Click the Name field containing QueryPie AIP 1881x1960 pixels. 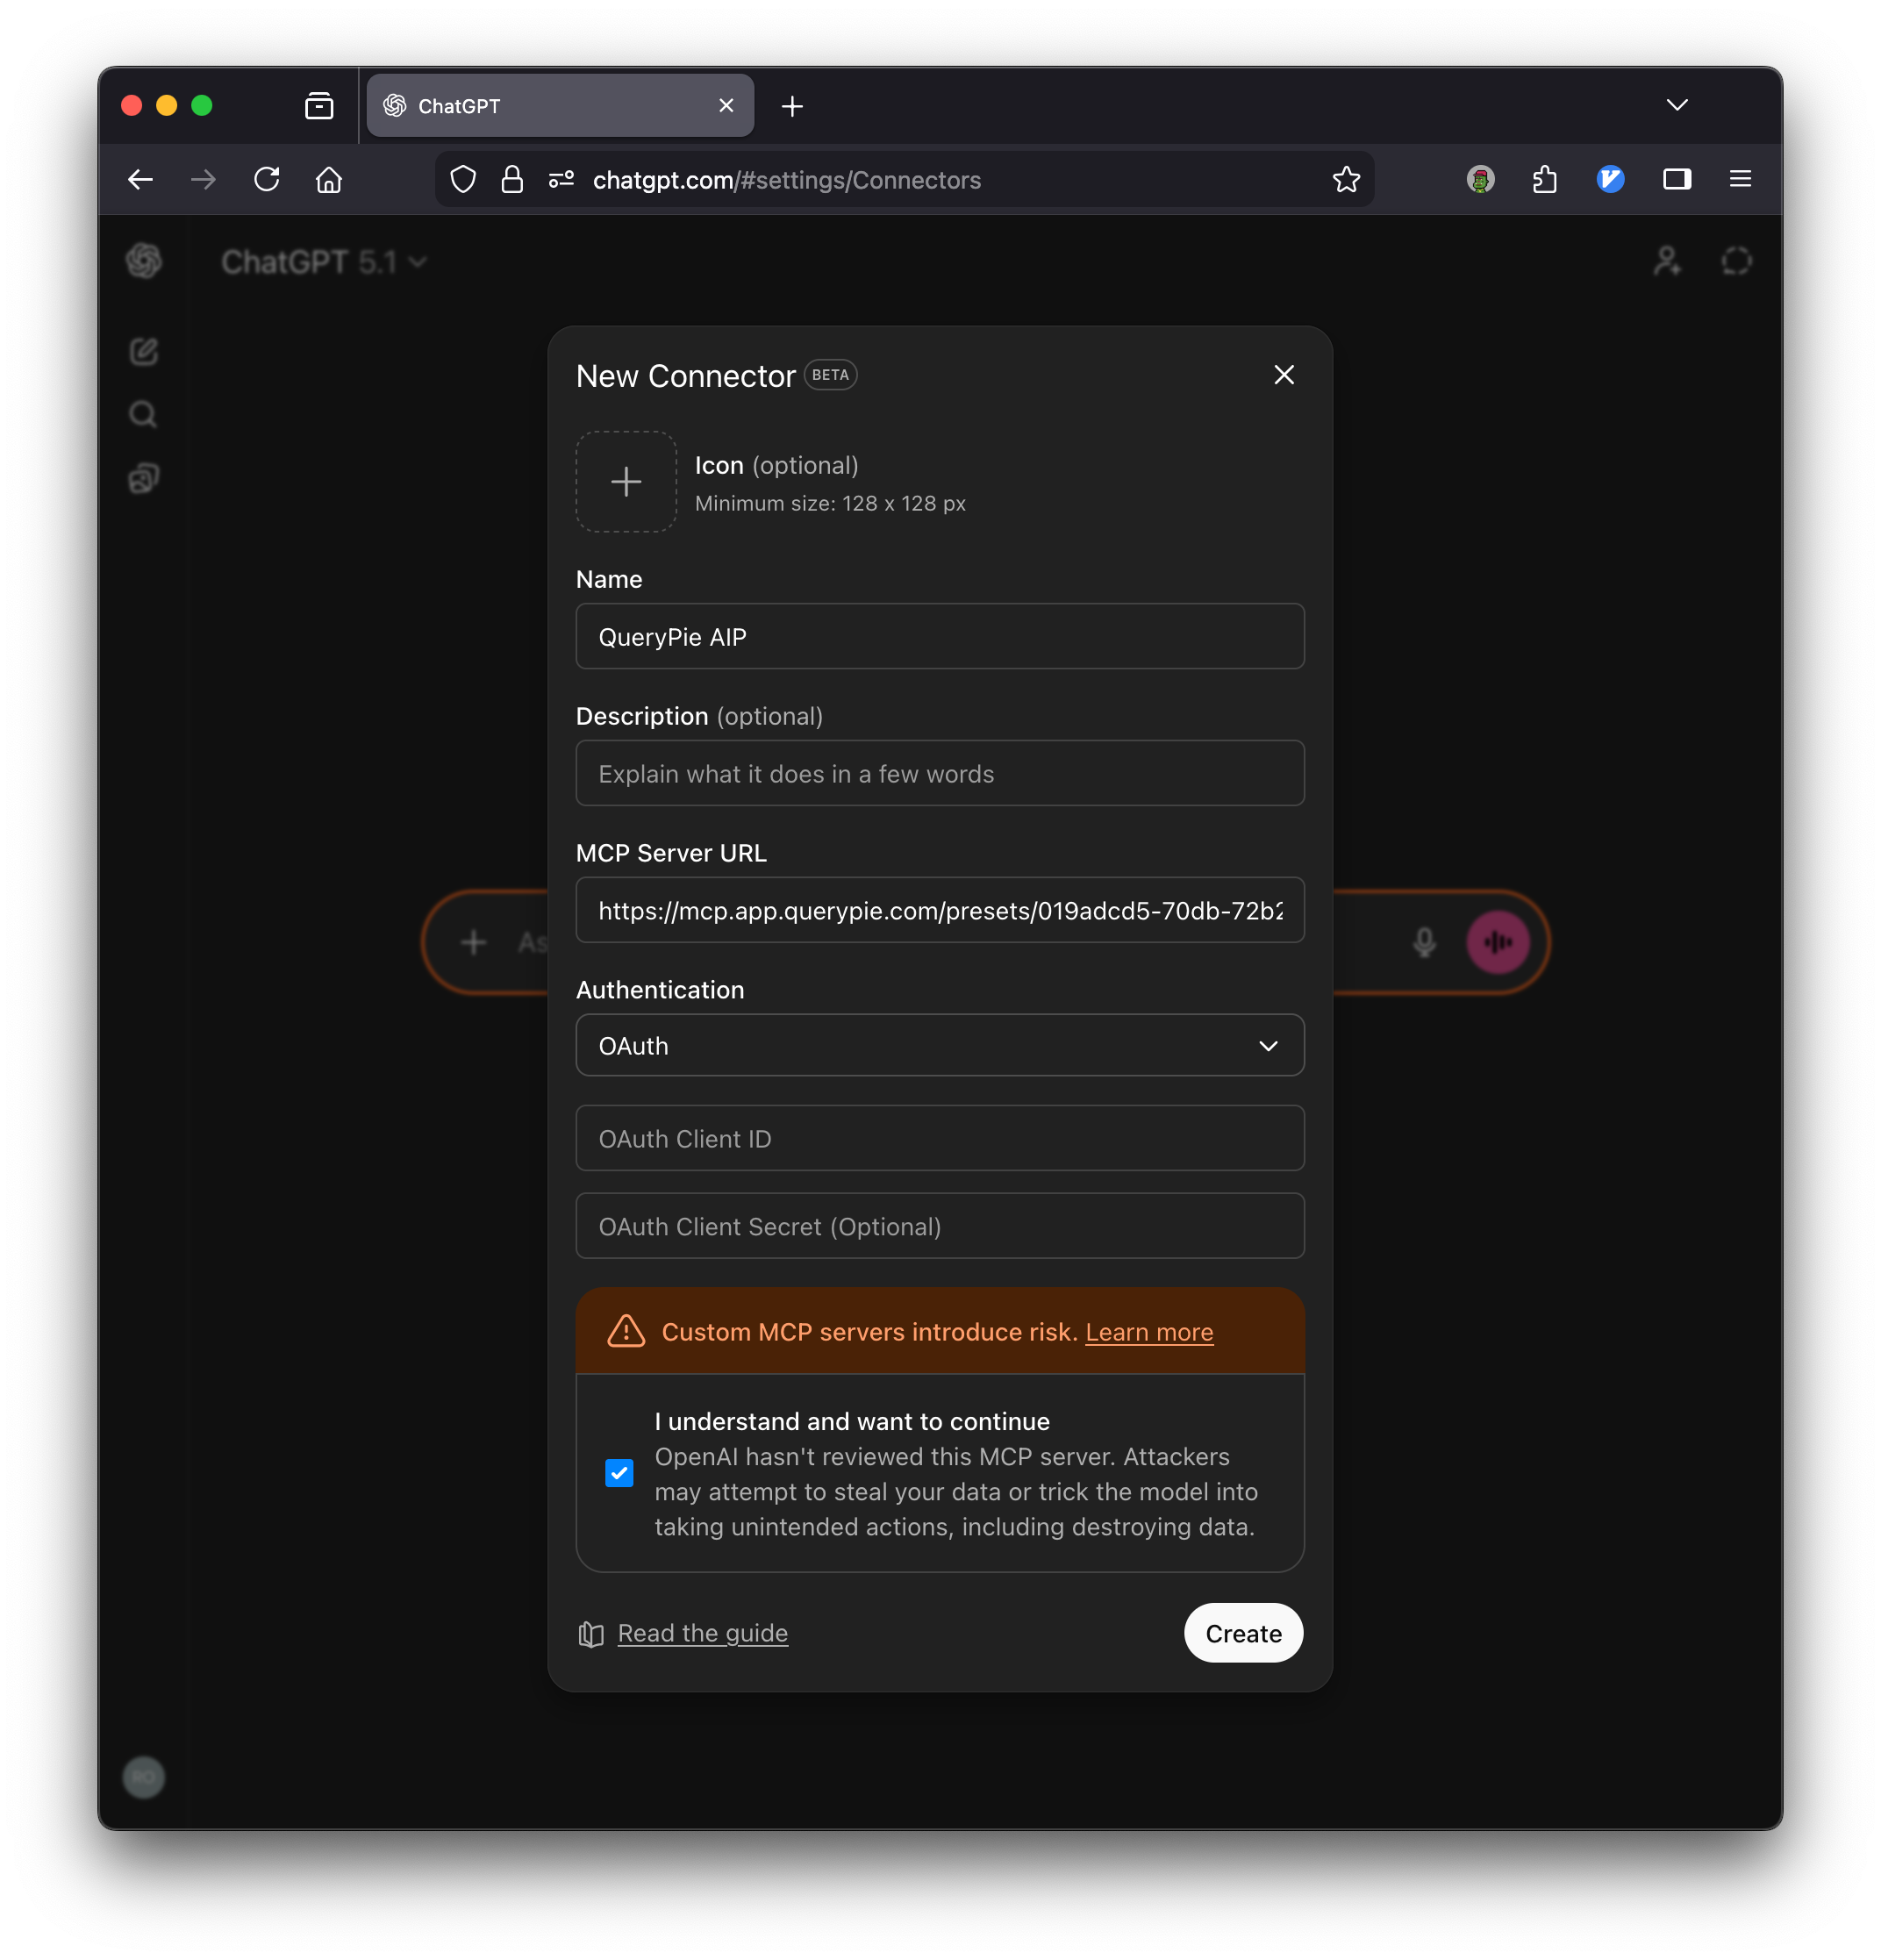940,637
